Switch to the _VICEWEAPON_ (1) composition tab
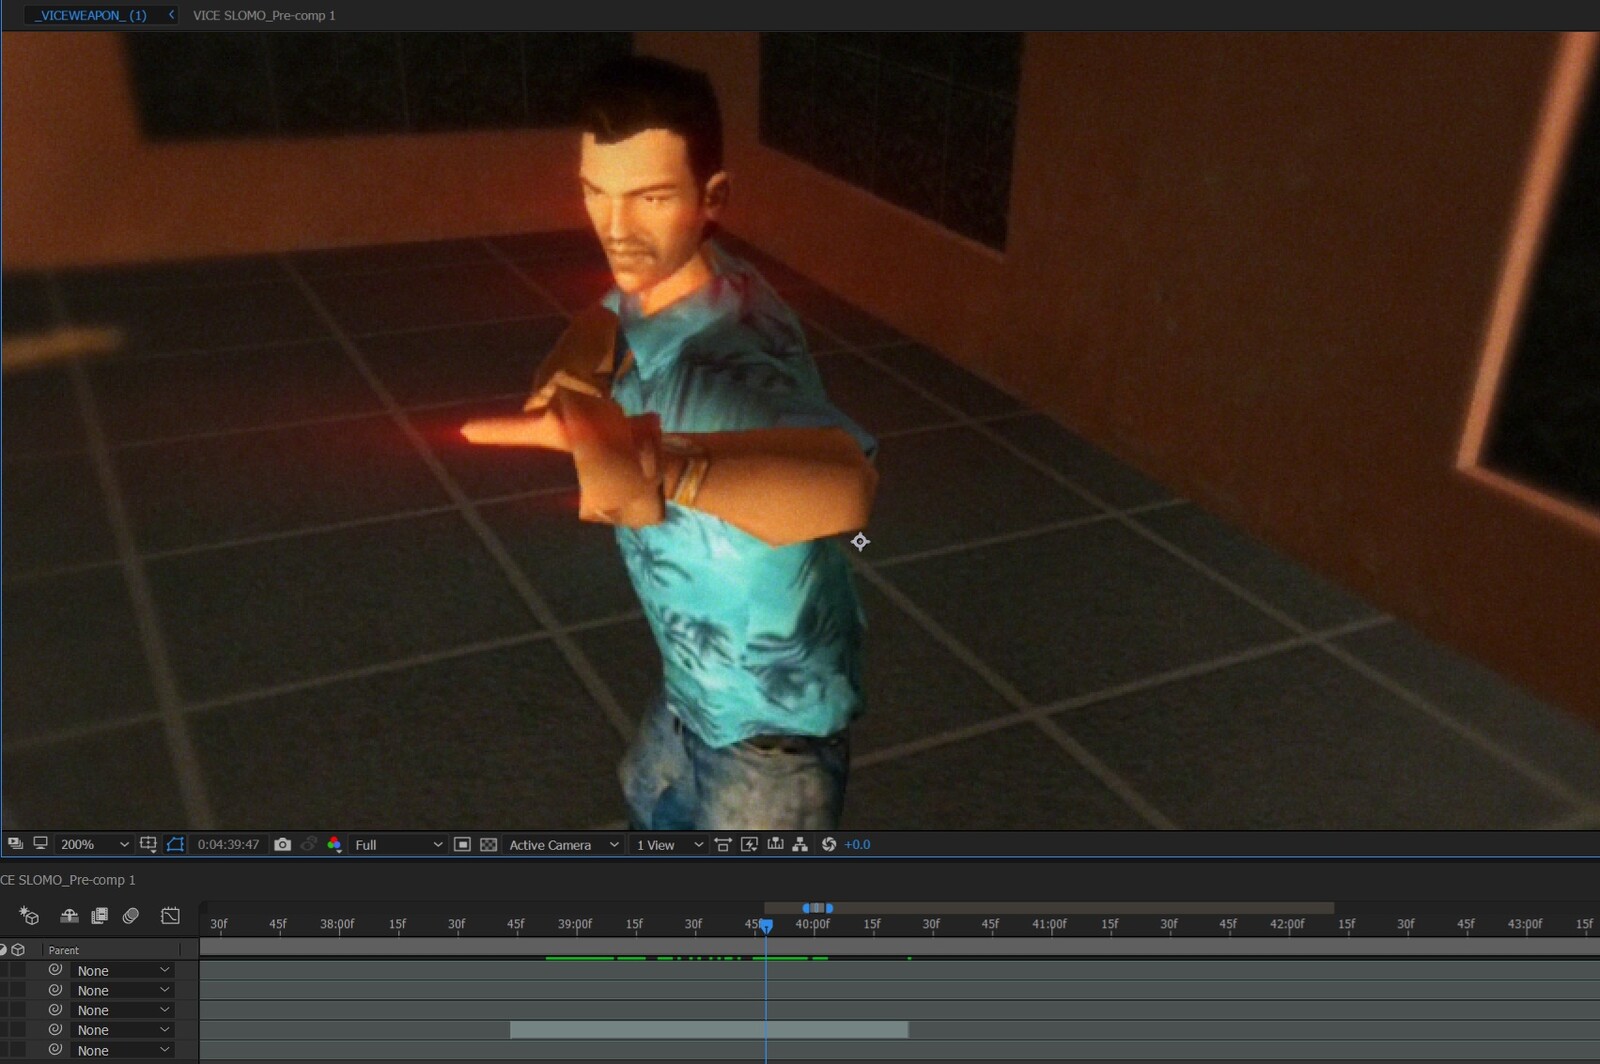The height and width of the screenshot is (1064, 1600). pos(91,15)
